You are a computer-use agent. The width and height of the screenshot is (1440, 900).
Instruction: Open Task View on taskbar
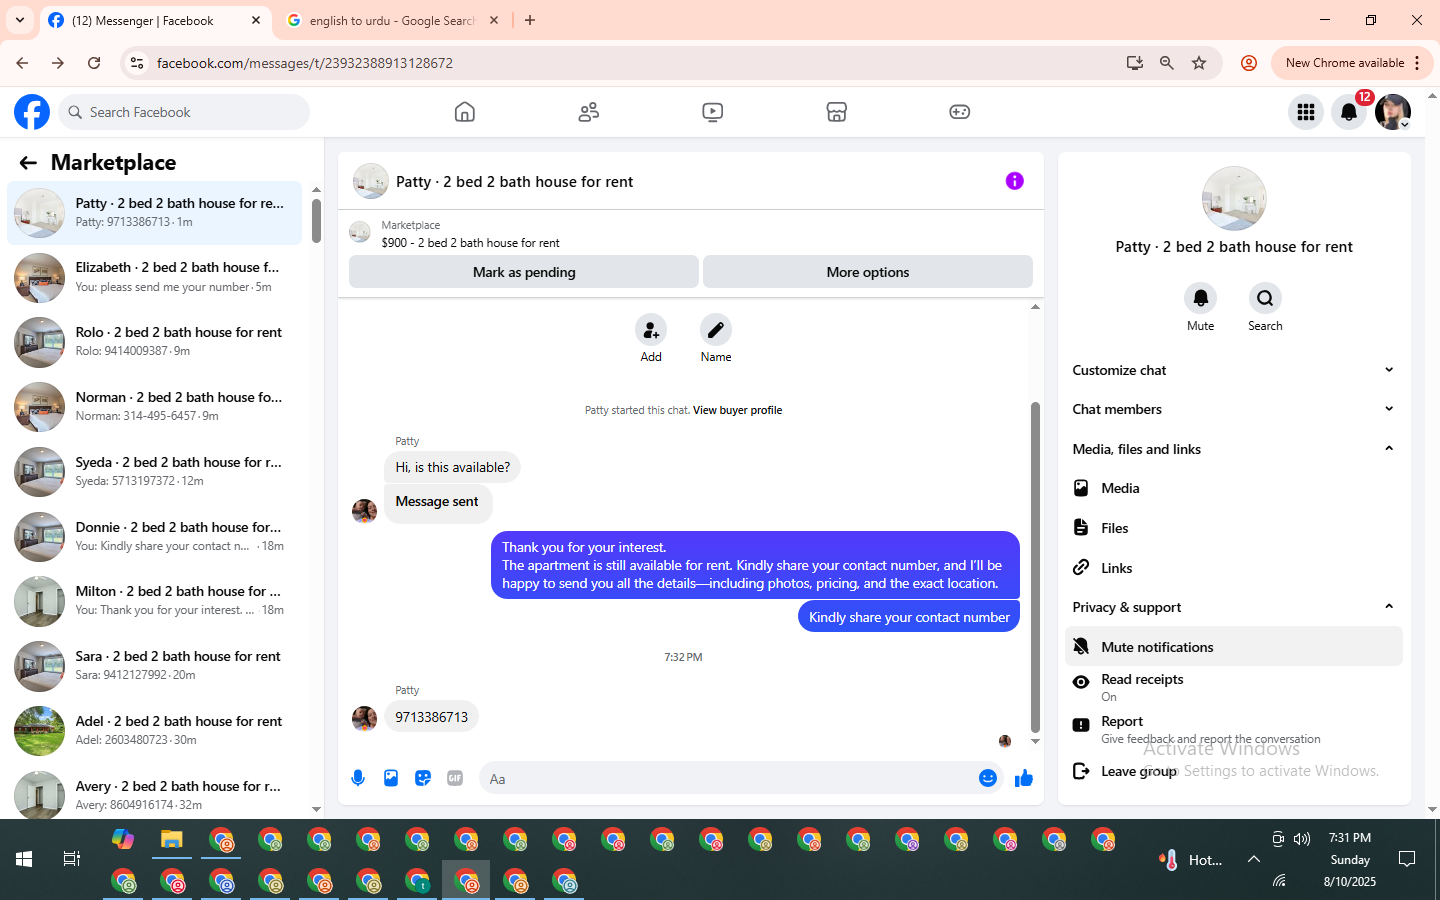pos(72,859)
